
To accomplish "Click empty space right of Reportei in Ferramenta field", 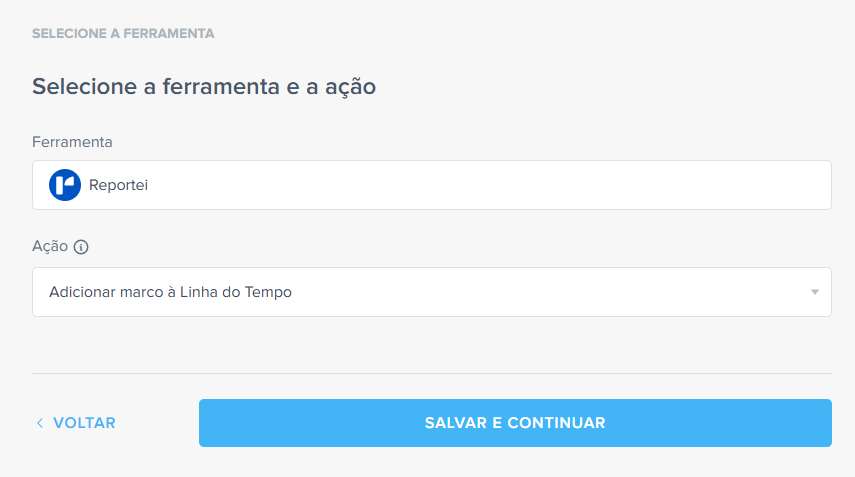I will [x=500, y=185].
